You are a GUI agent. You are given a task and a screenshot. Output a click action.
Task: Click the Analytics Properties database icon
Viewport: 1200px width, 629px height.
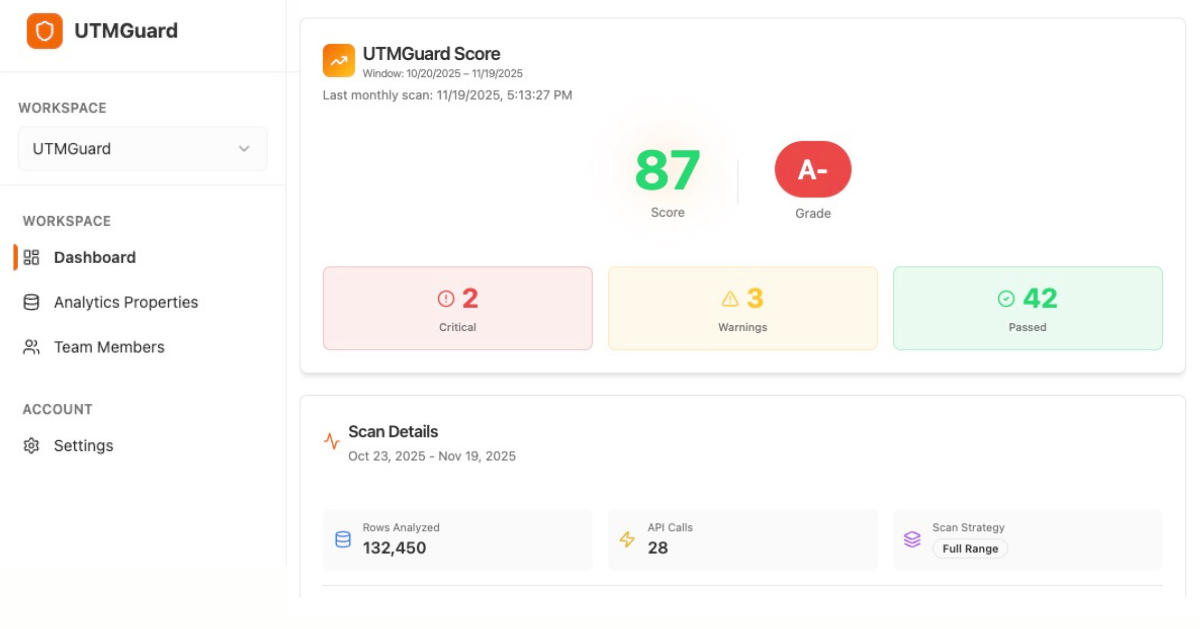[30, 302]
